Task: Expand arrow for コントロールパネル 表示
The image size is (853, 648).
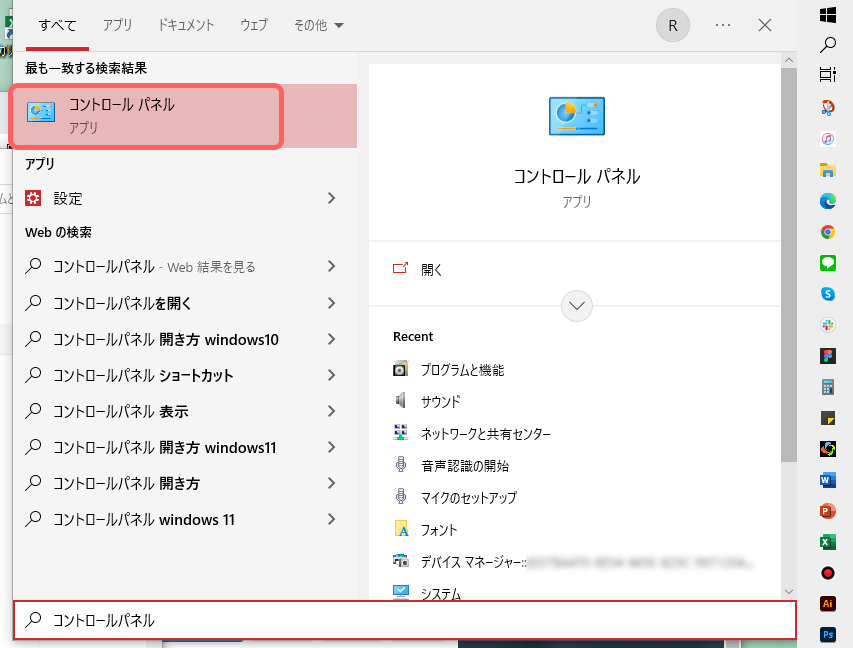Action: tap(332, 411)
